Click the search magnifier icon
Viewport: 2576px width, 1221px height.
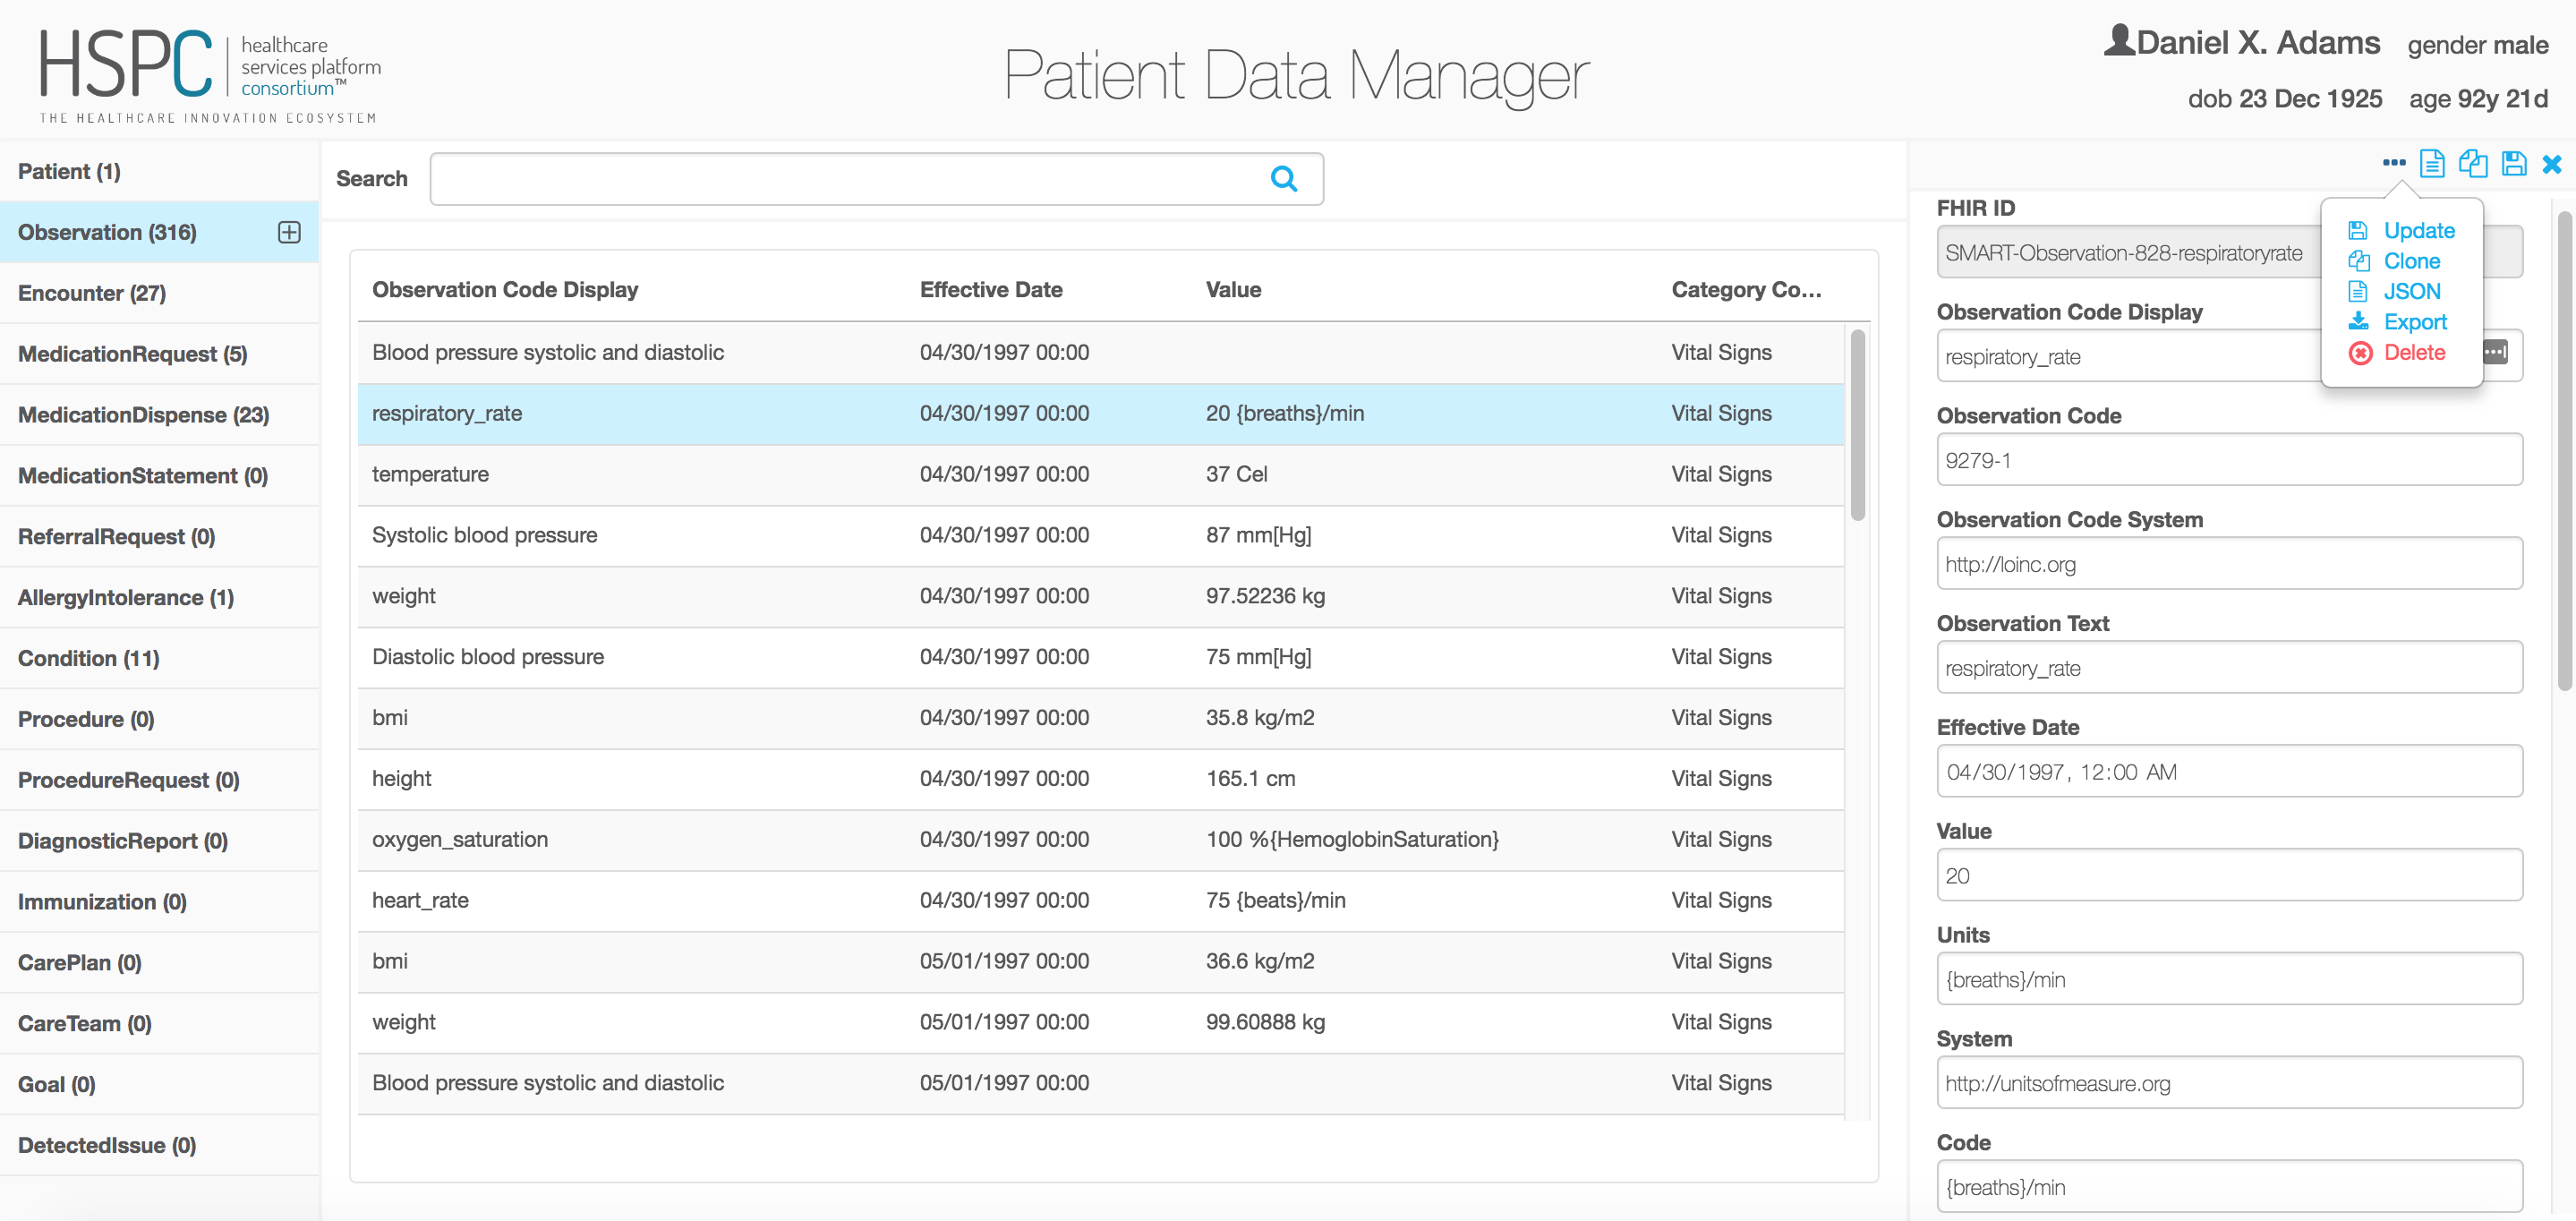click(1284, 179)
